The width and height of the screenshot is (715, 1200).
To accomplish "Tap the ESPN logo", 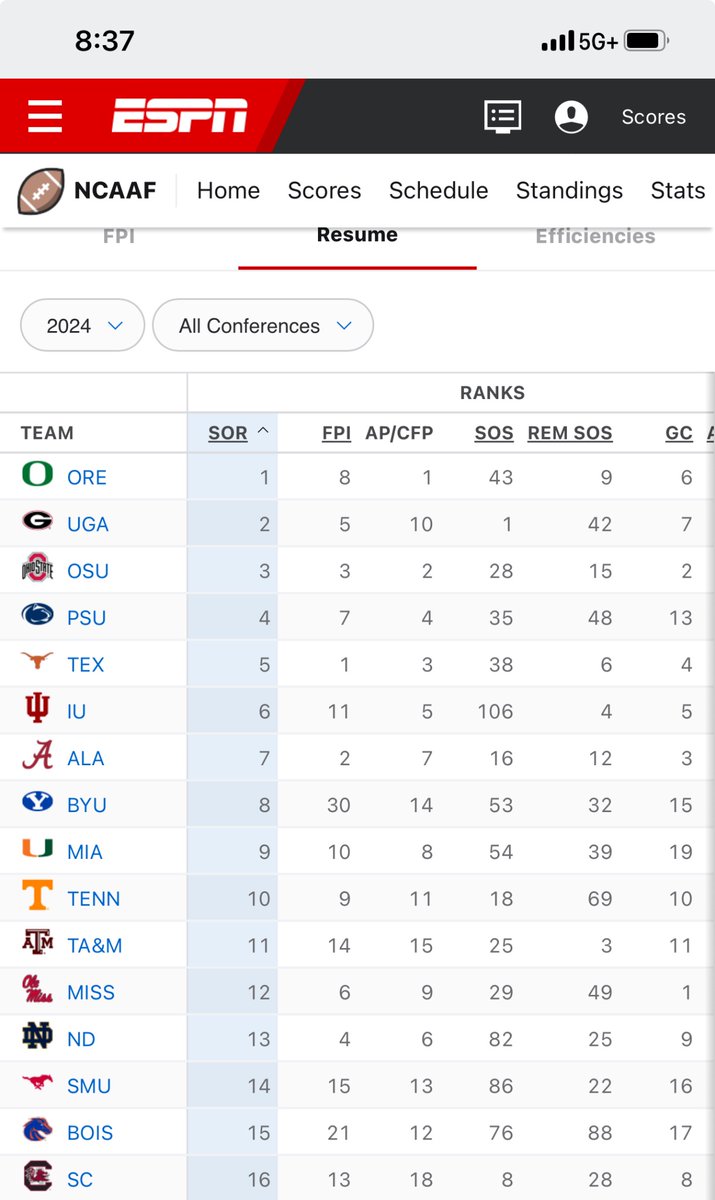I will pos(180,116).
